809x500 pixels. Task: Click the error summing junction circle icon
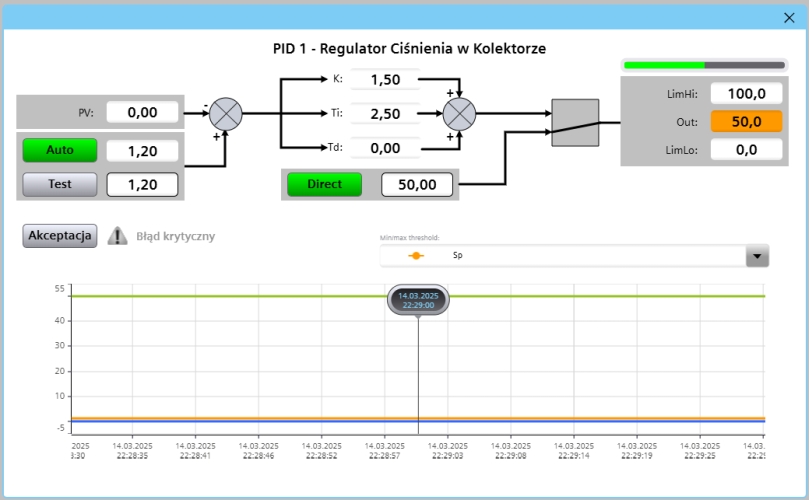(229, 113)
